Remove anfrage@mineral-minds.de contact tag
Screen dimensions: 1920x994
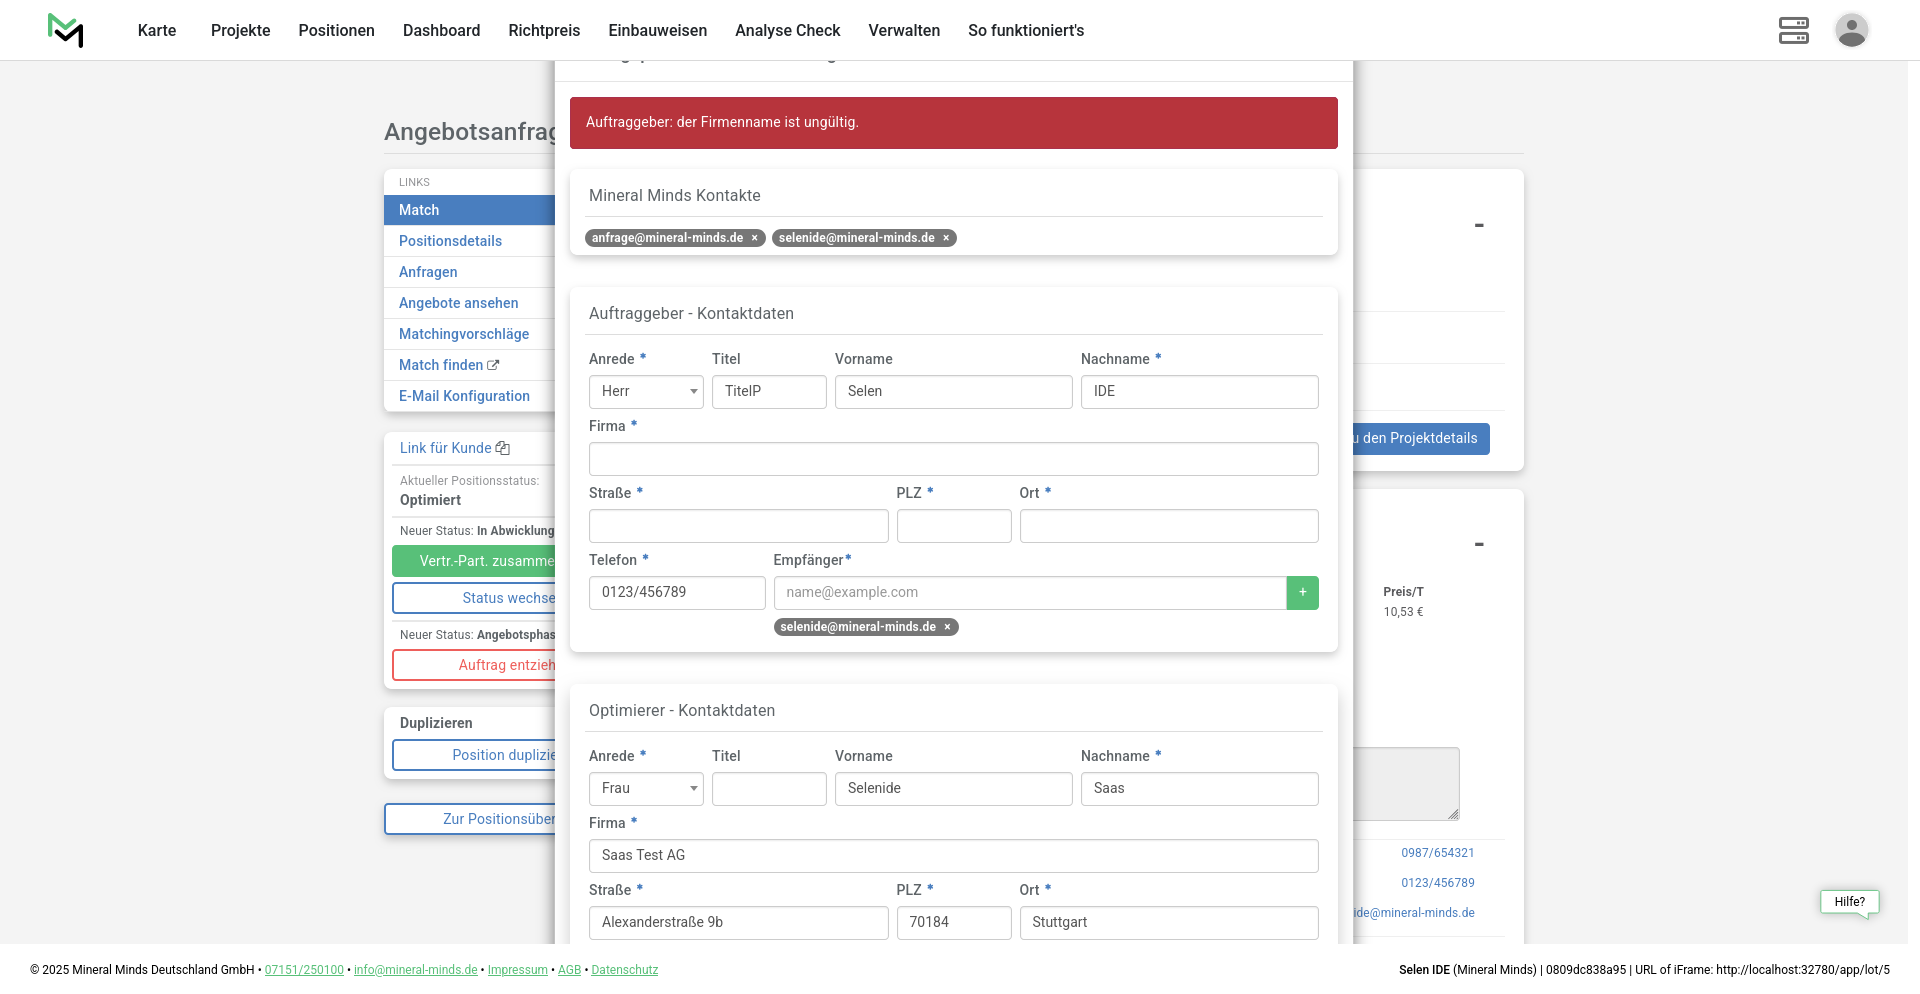click(755, 238)
